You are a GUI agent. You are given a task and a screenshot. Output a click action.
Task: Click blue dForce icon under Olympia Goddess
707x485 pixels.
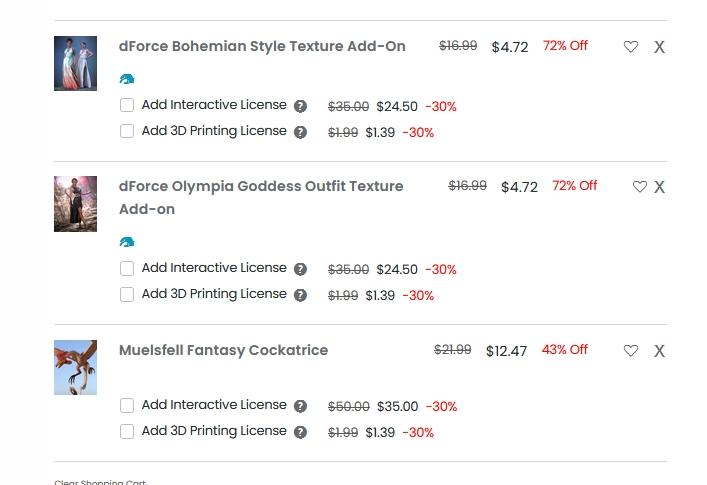click(127, 242)
